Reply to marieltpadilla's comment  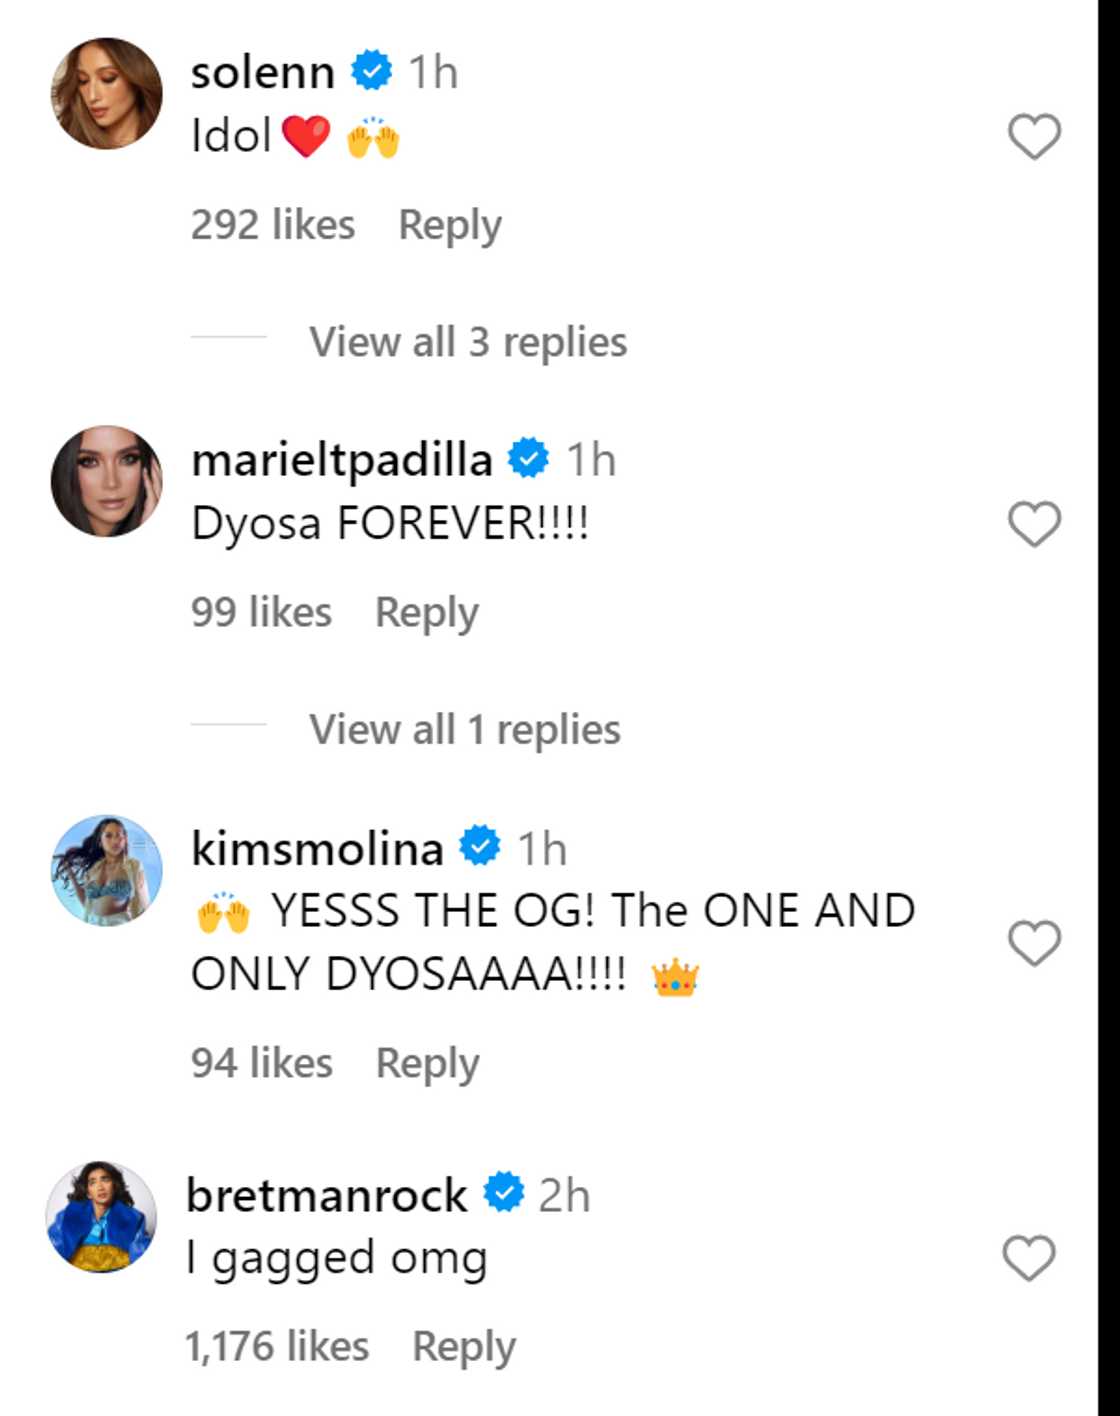427,613
